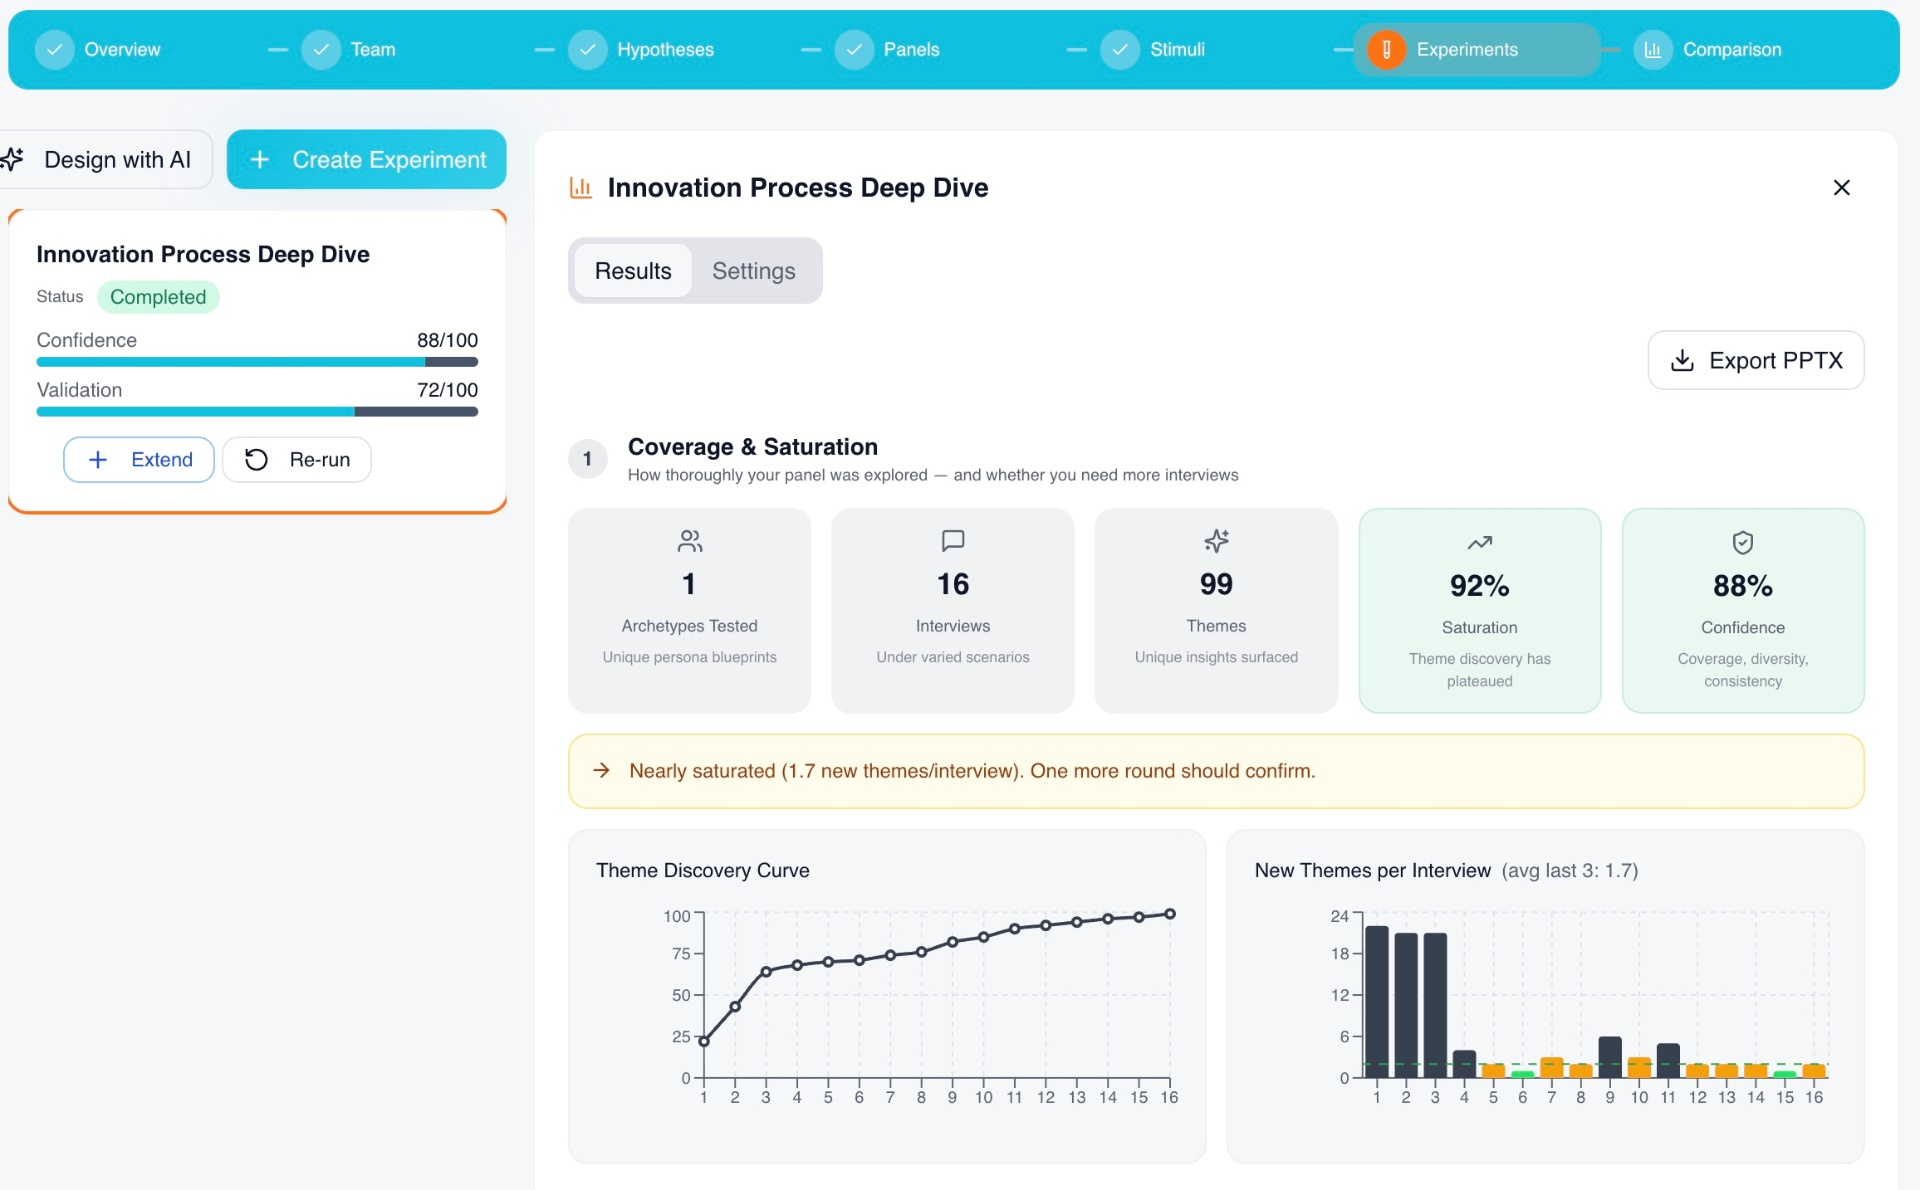Click the re-run circular arrow icon
1920x1190 pixels.
(256, 459)
